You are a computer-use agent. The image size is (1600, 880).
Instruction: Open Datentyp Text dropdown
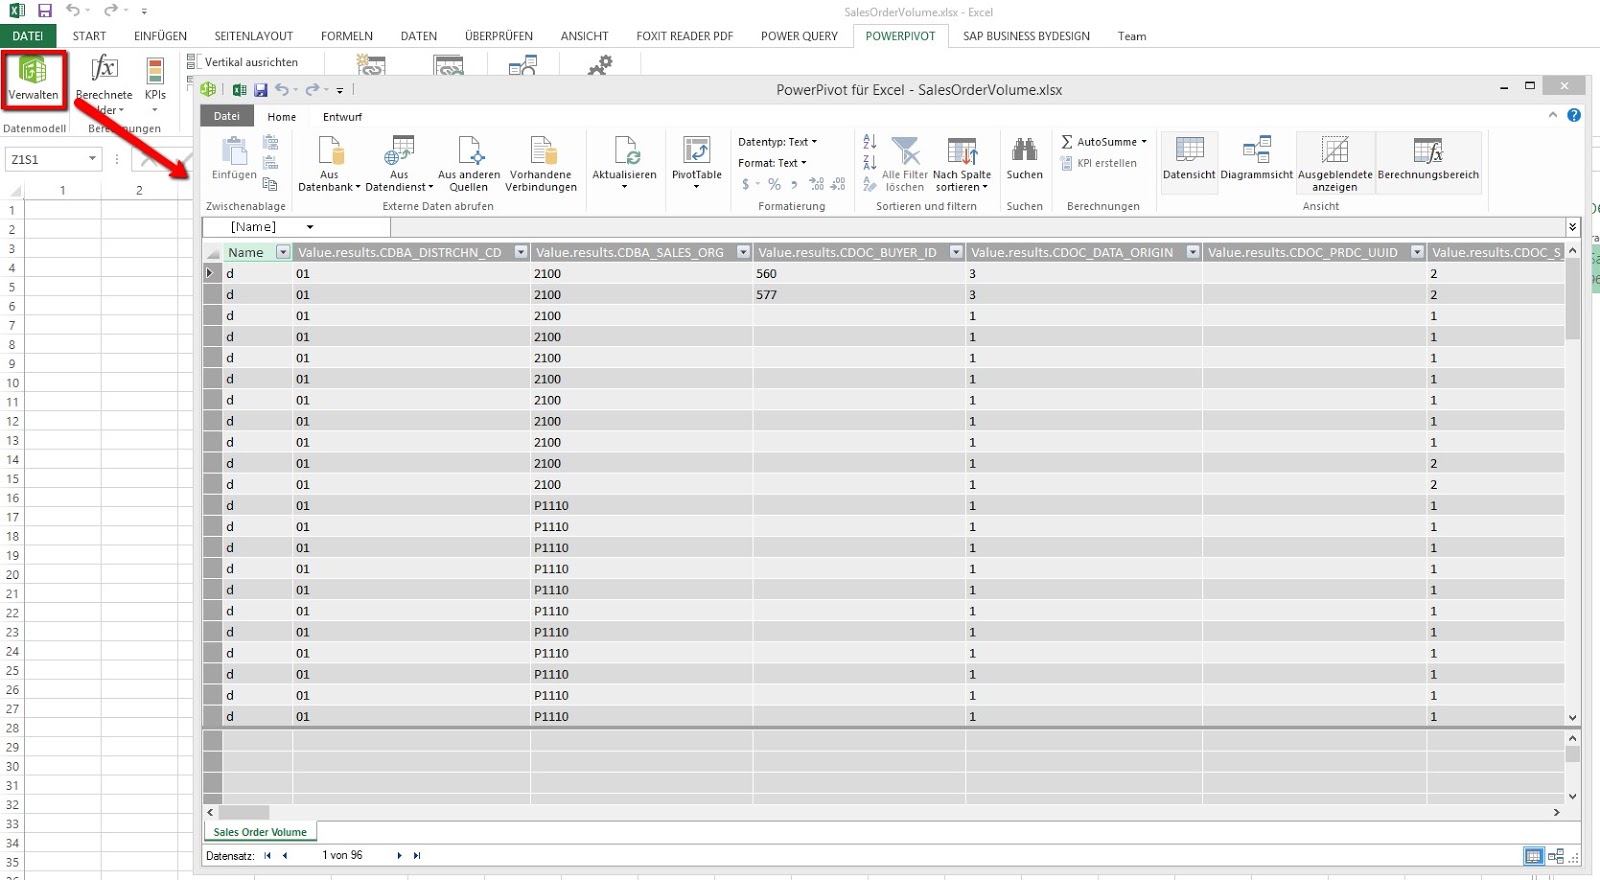[778, 142]
